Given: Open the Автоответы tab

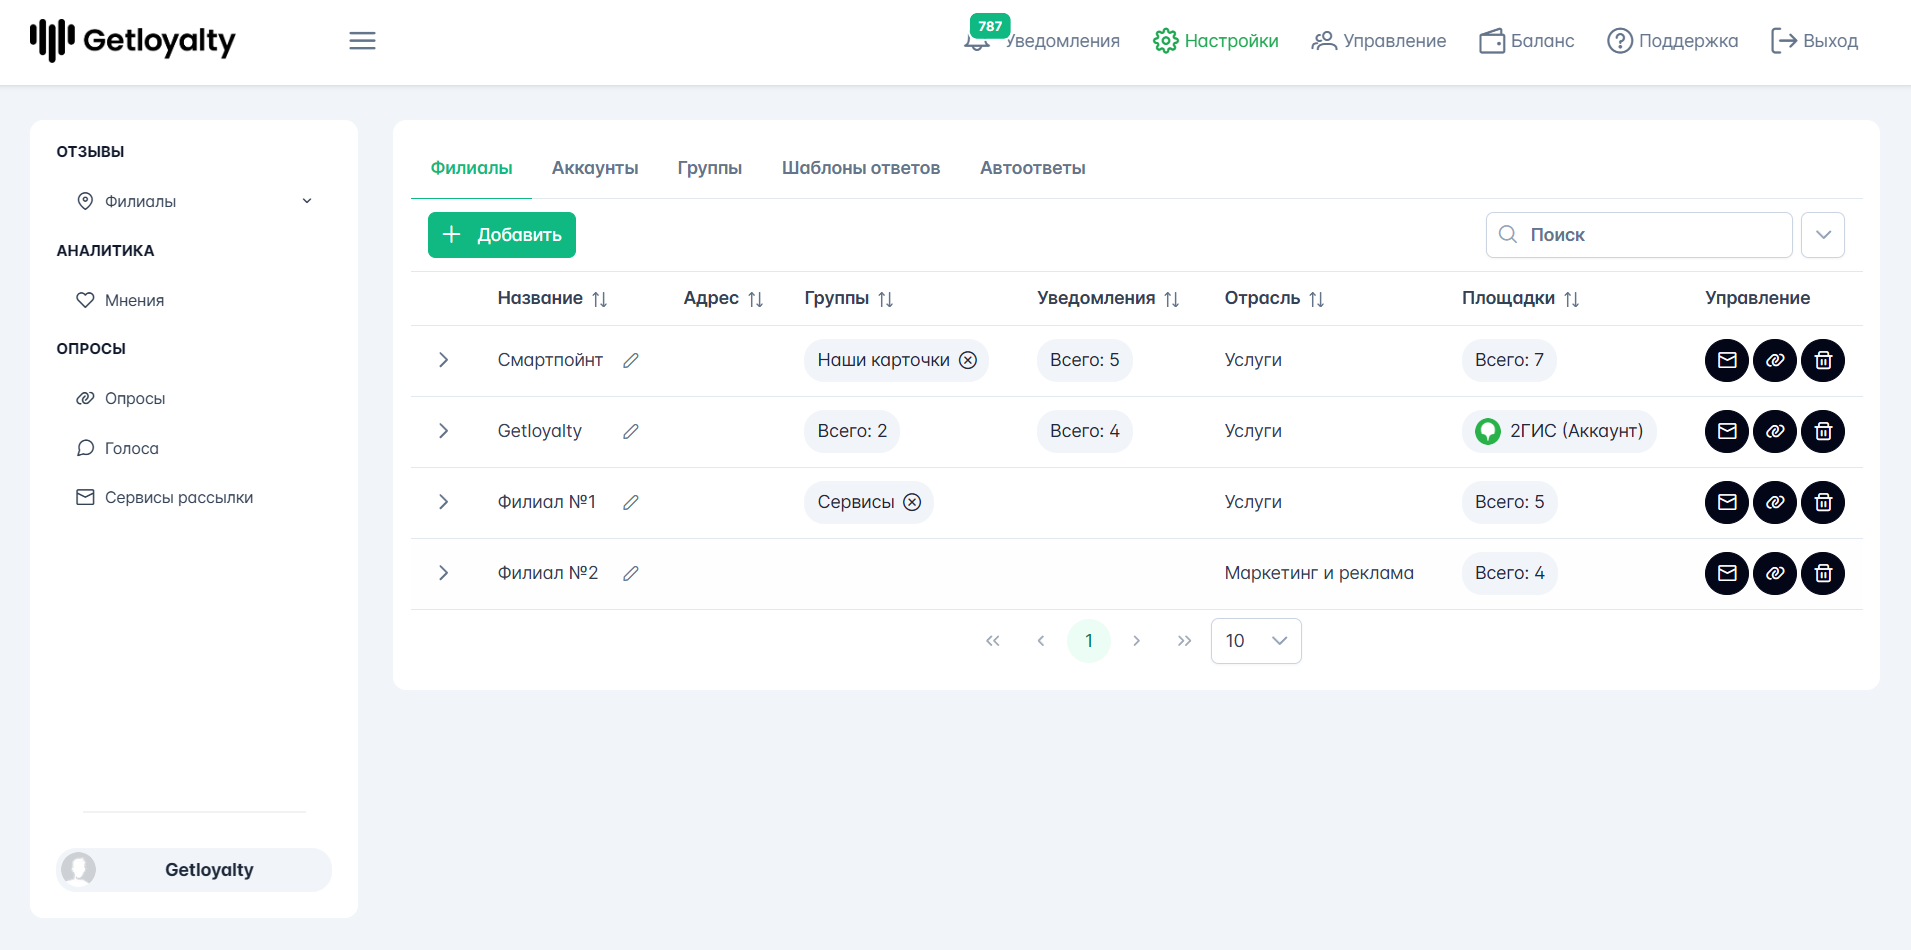Looking at the screenshot, I should point(1033,168).
